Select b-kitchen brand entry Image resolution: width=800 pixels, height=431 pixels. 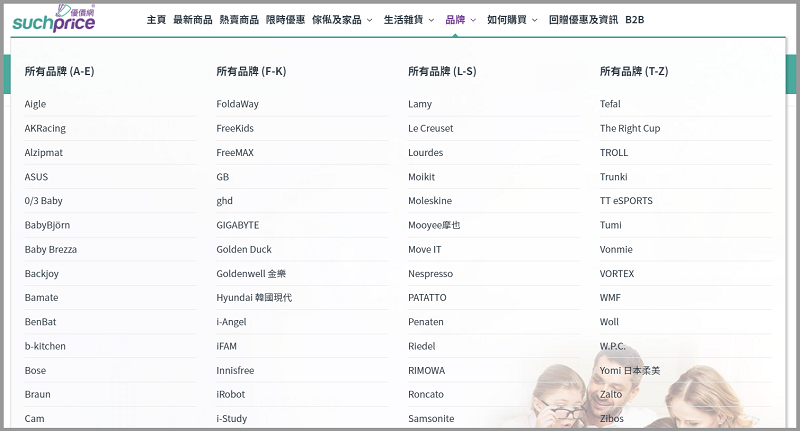pyautogui.click(x=45, y=346)
